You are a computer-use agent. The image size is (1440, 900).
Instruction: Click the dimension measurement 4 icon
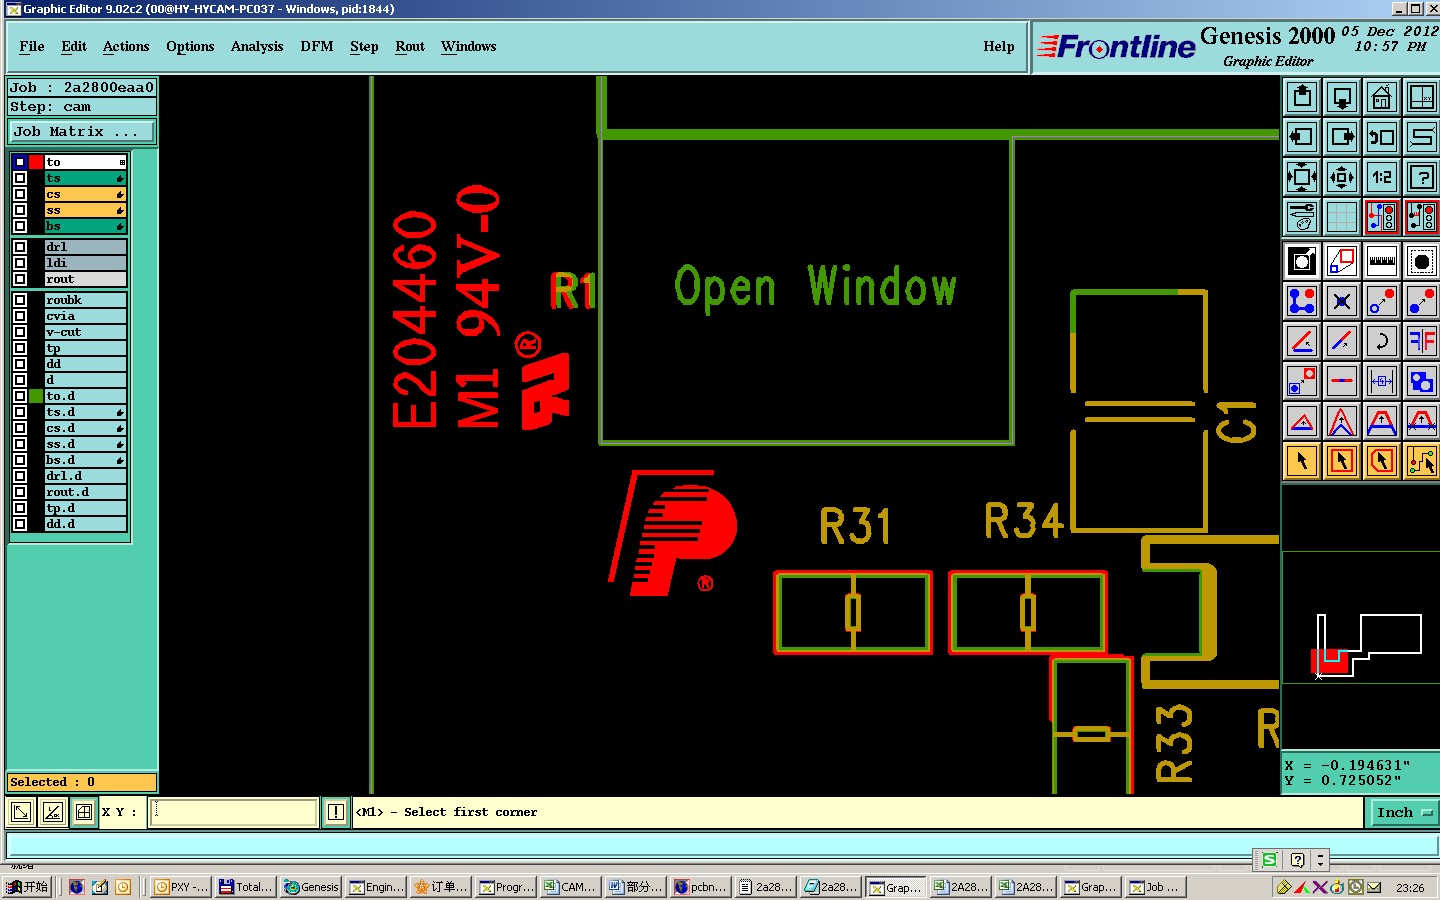pyautogui.click(x=1382, y=381)
